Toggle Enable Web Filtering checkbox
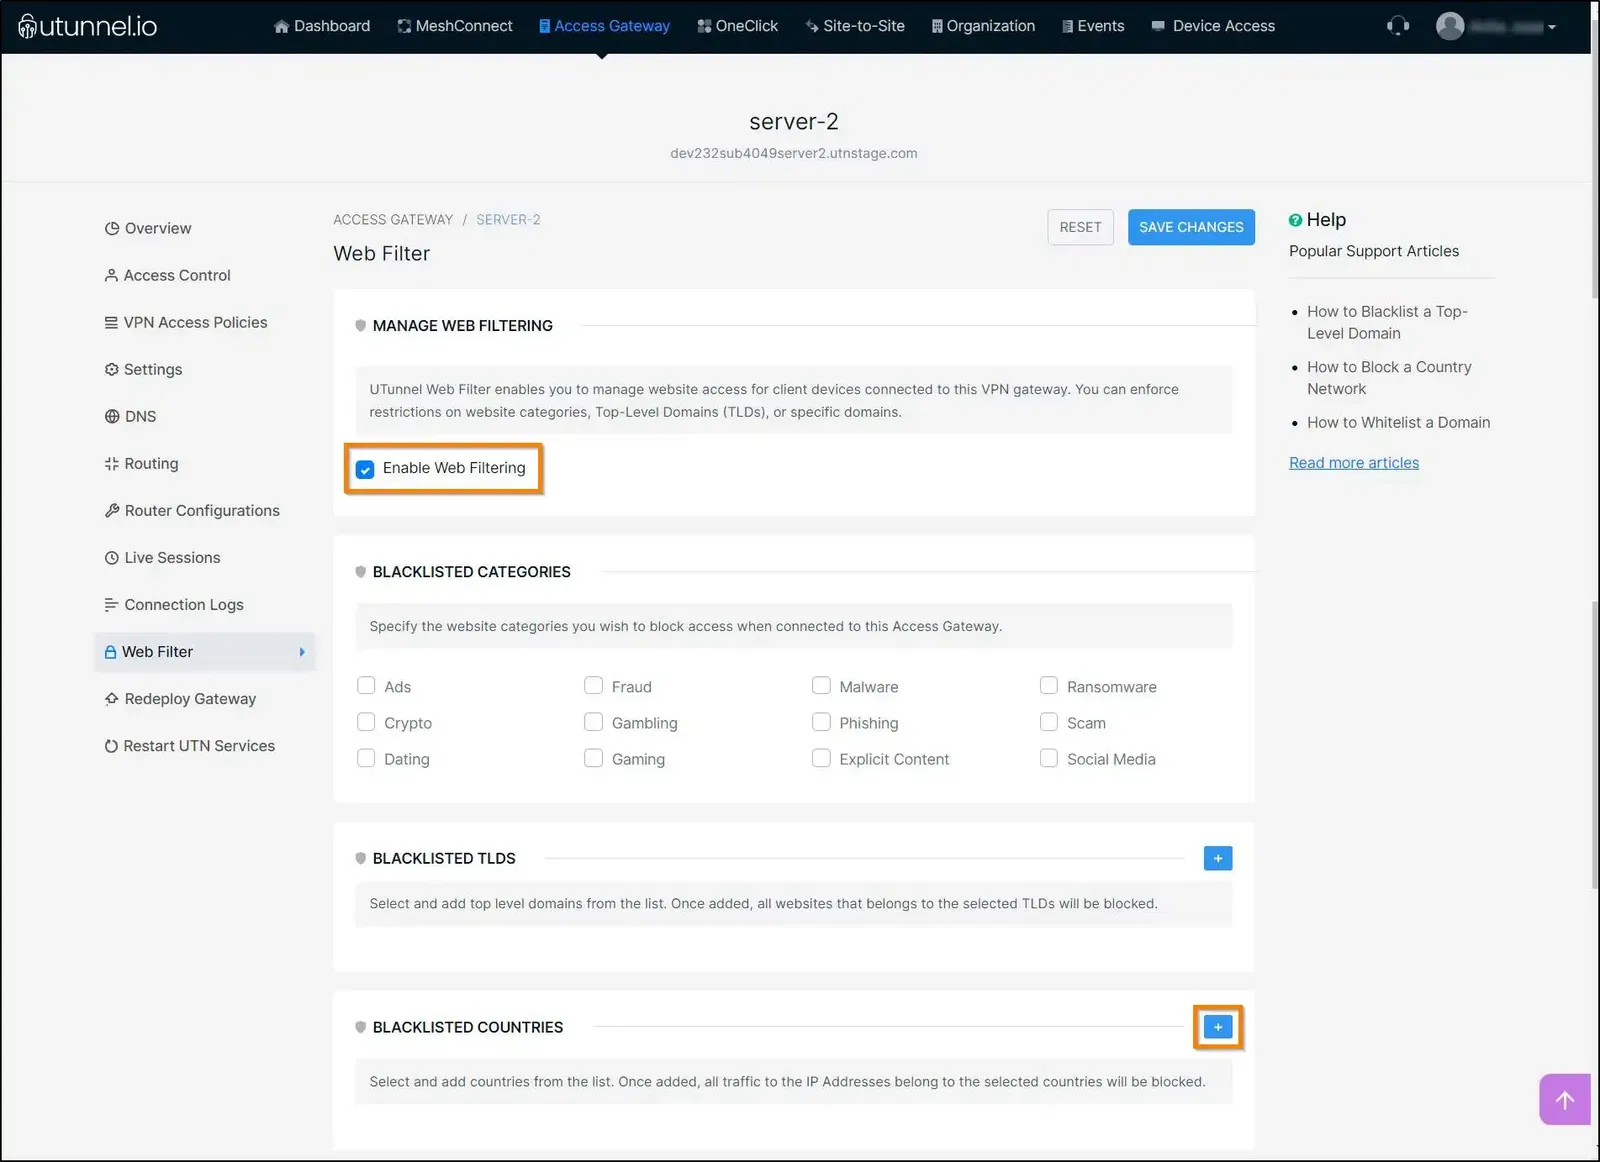This screenshot has width=1600, height=1162. tap(365, 469)
